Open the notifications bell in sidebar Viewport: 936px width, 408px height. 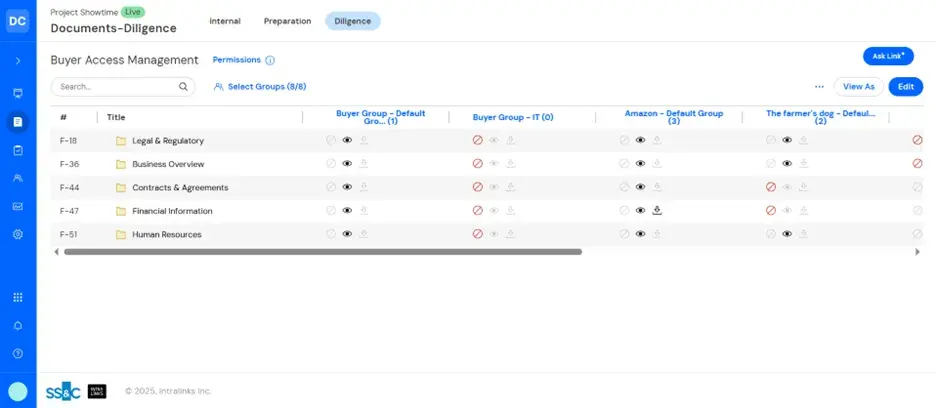click(18, 326)
